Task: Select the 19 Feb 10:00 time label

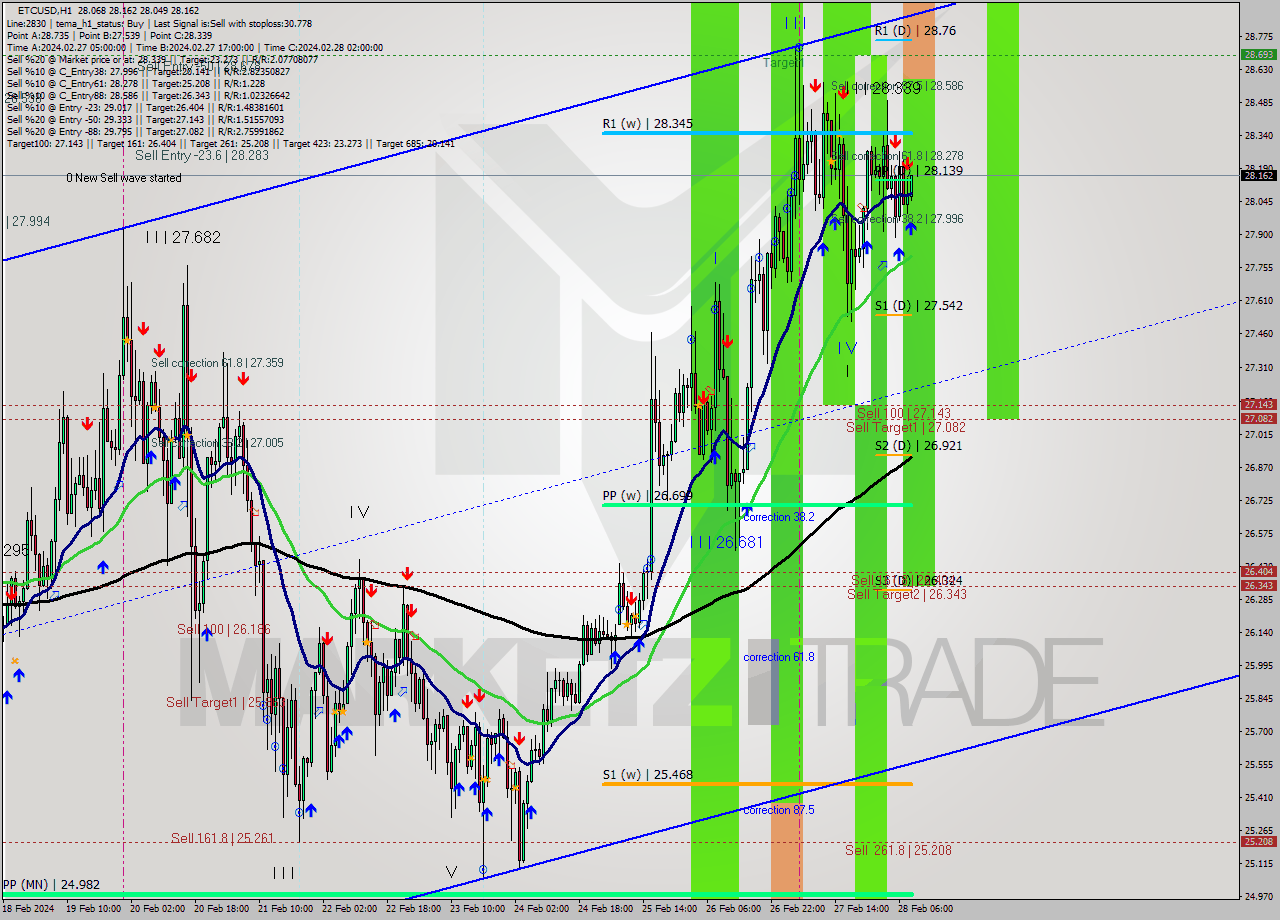Action: (x=94, y=909)
